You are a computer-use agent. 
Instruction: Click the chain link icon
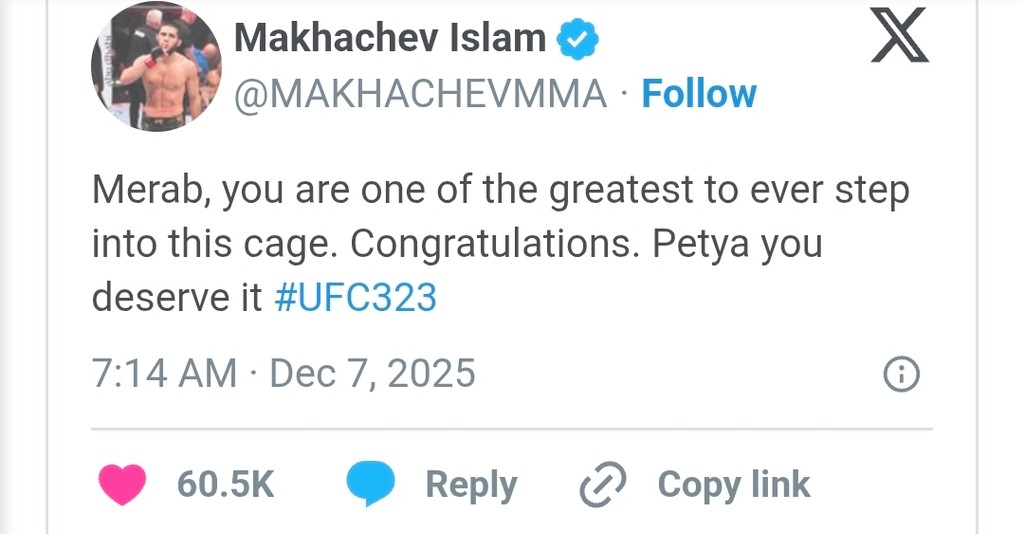click(x=603, y=485)
